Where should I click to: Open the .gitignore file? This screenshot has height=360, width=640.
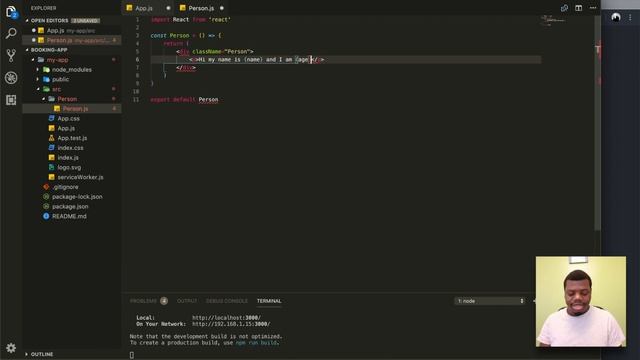(x=65, y=187)
